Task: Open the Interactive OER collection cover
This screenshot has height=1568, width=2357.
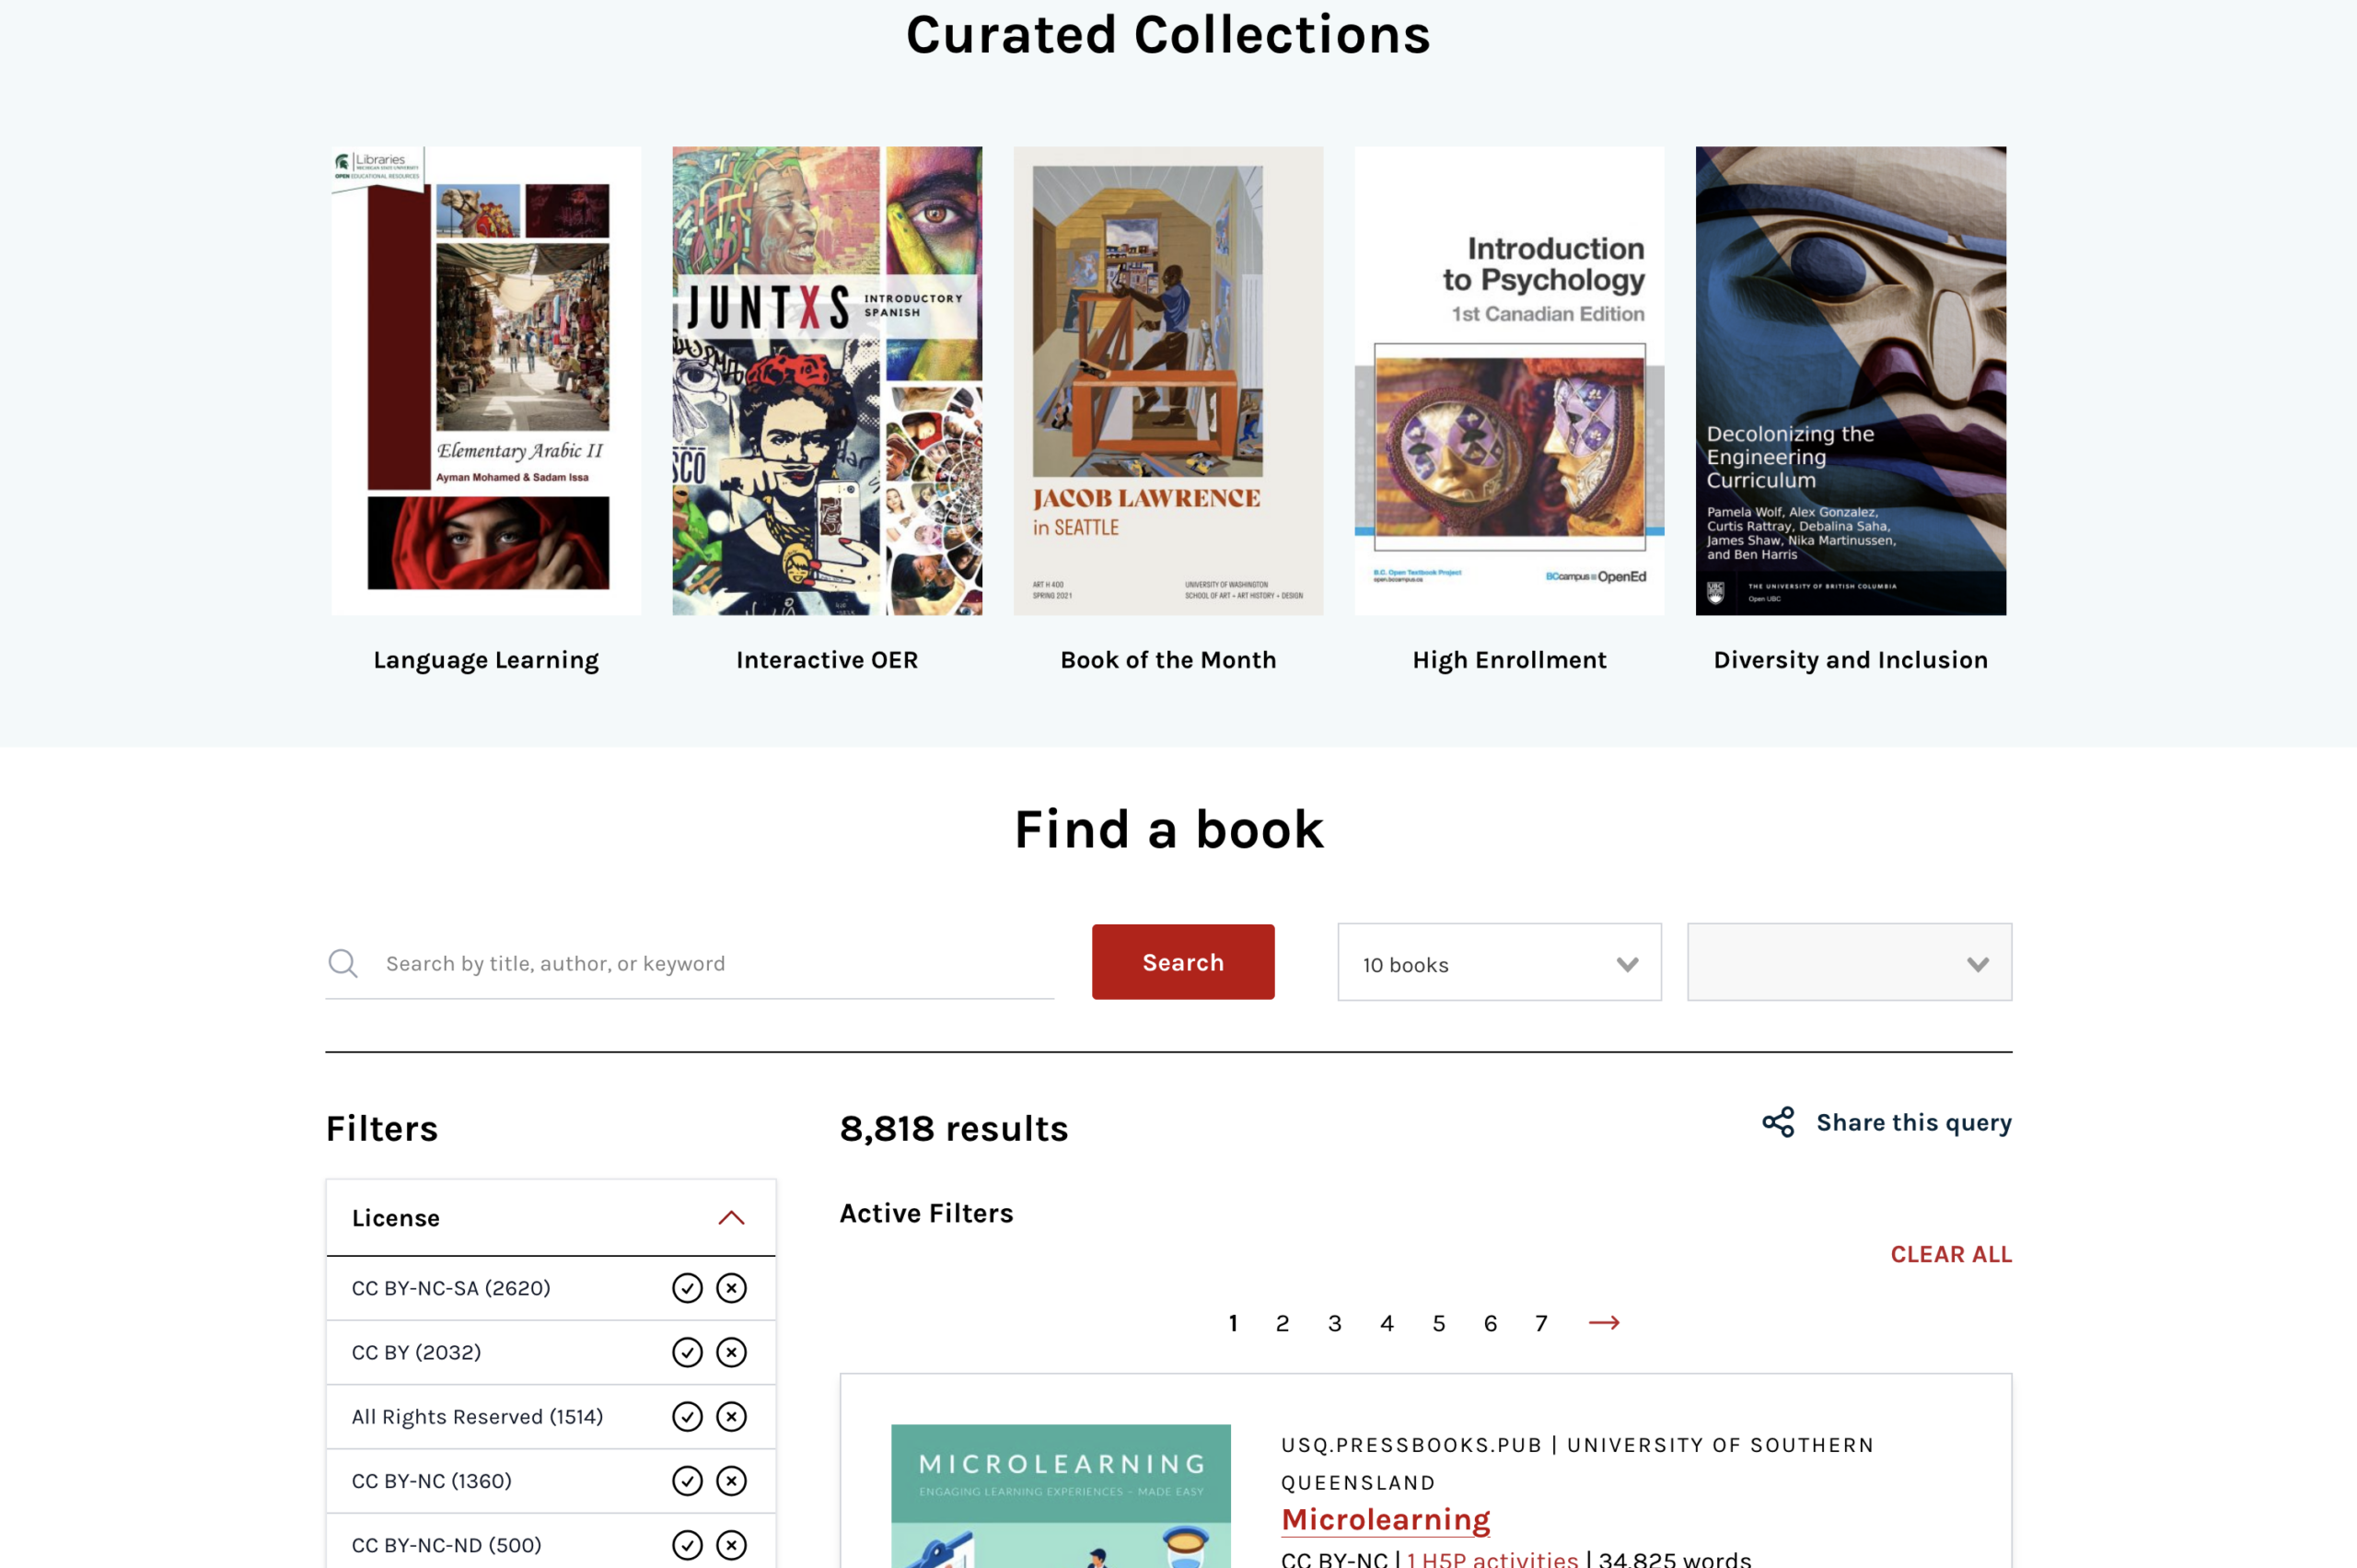Action: [x=827, y=381]
